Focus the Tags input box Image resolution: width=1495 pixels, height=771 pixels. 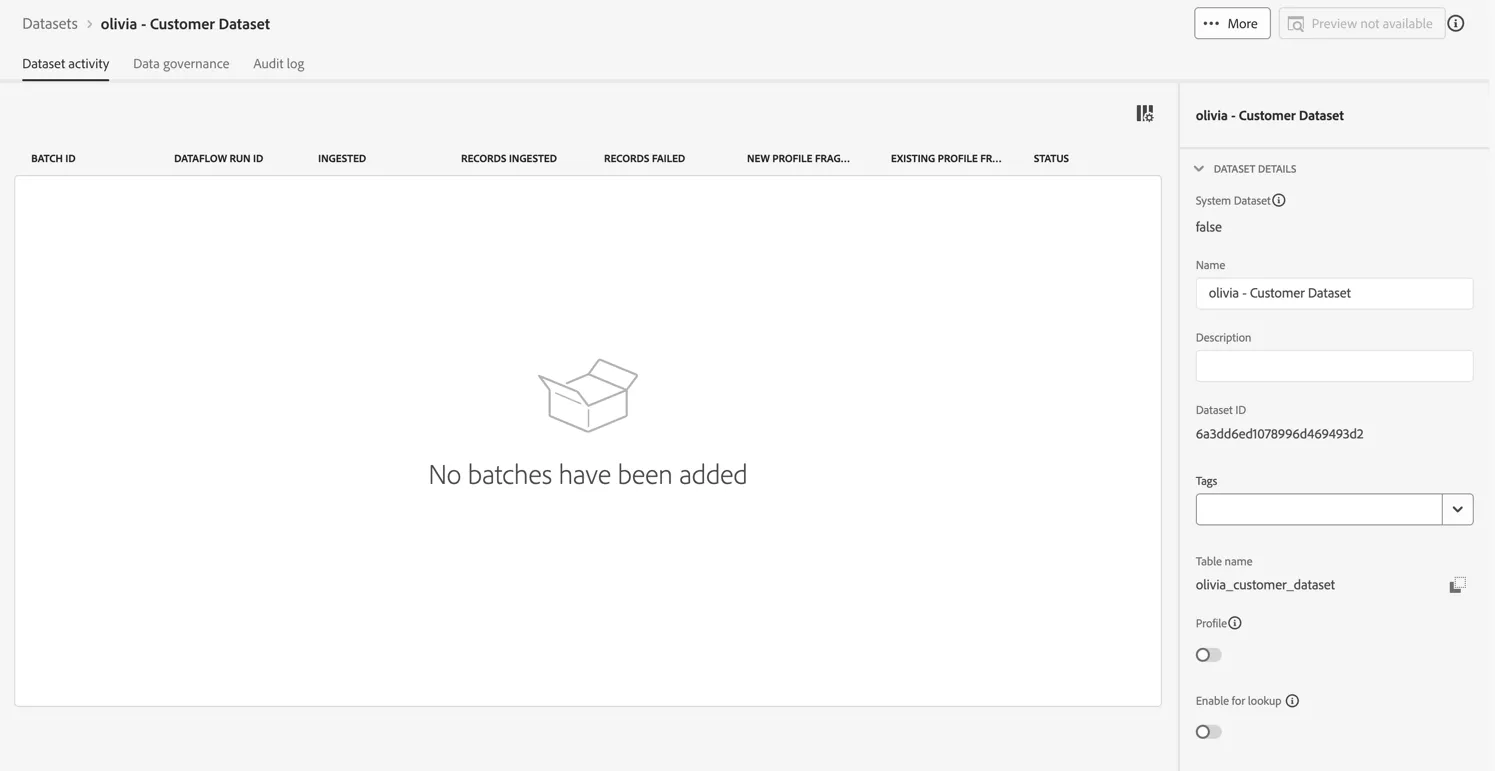pos(1318,509)
